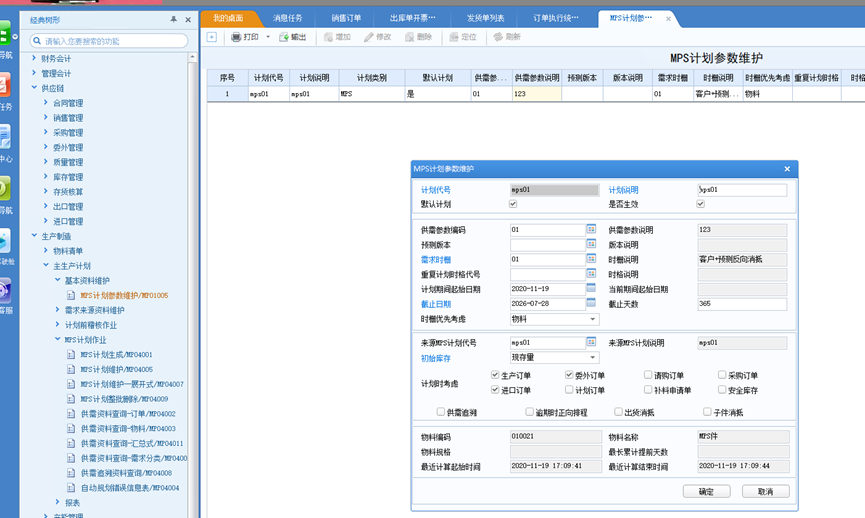Click document icon of MPS计划参数维护/MP01005

71,296
